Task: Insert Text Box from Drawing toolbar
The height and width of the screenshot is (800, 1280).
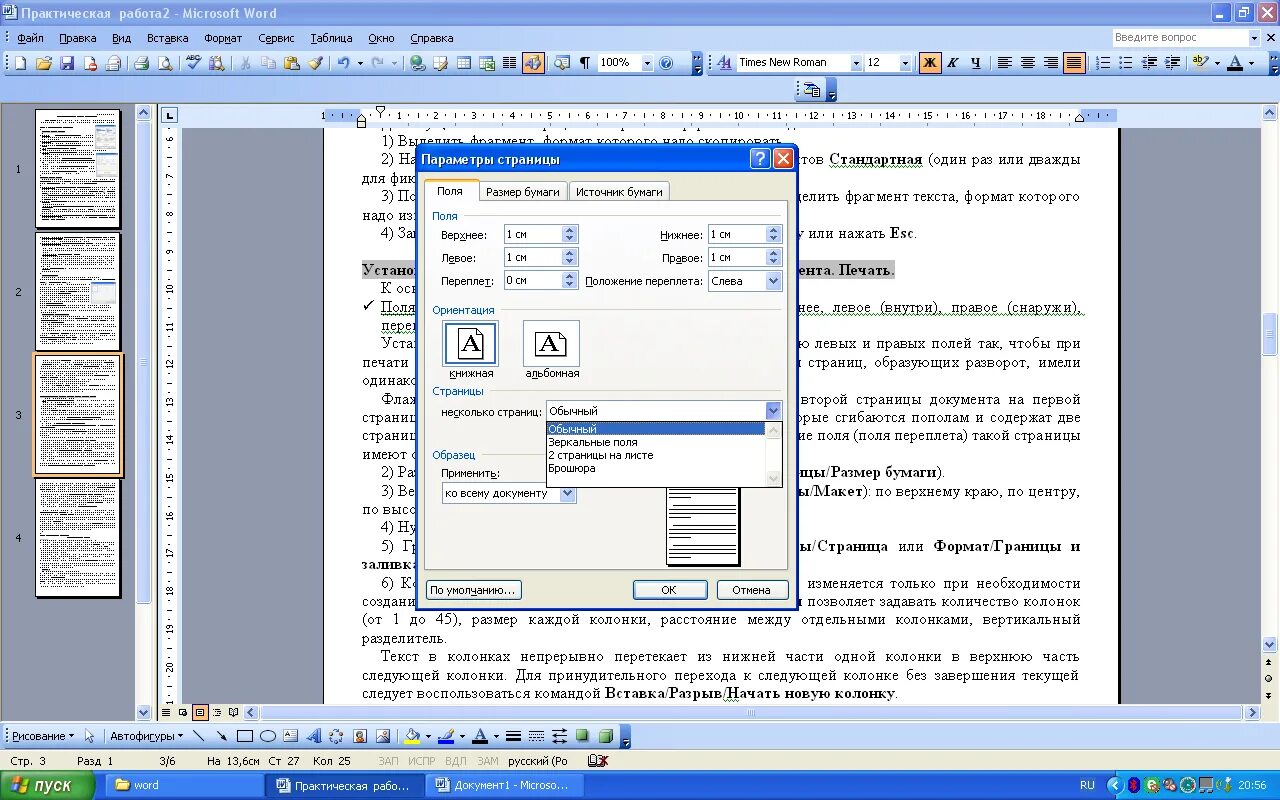Action: [x=291, y=736]
